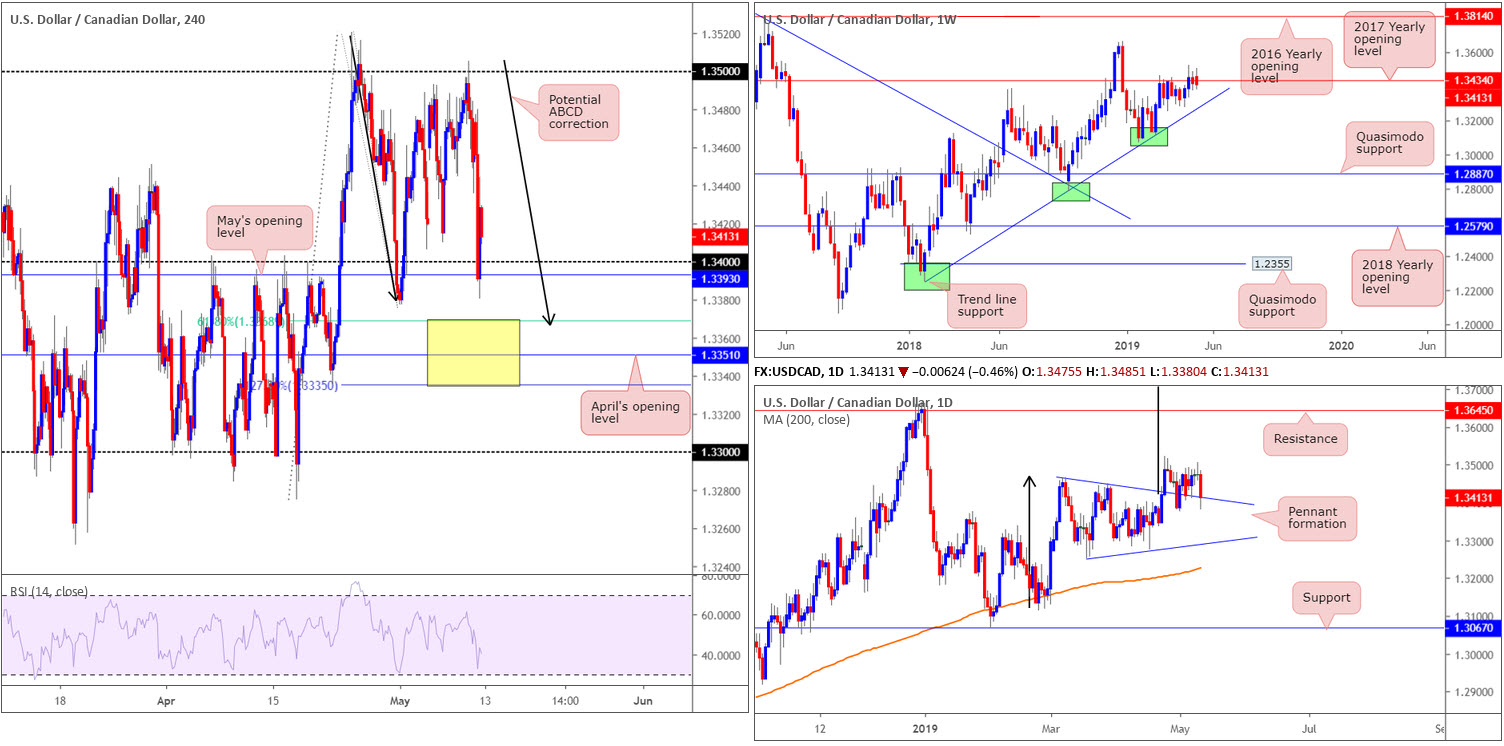
Task: Select the blue 1.33510 price label
Action: 719,355
